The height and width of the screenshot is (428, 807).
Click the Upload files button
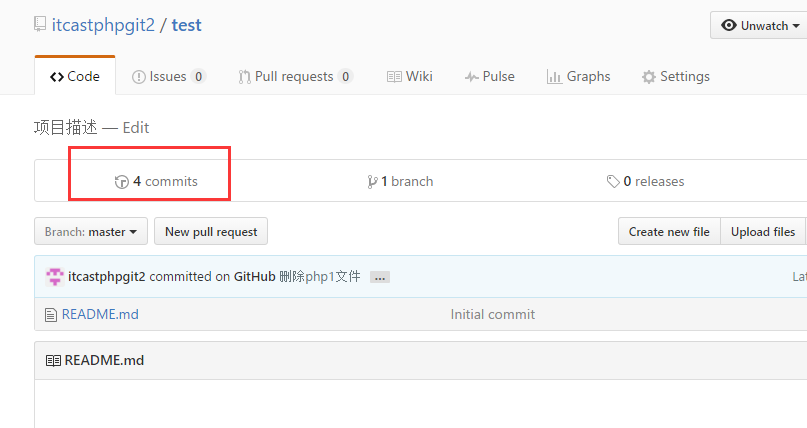click(763, 231)
